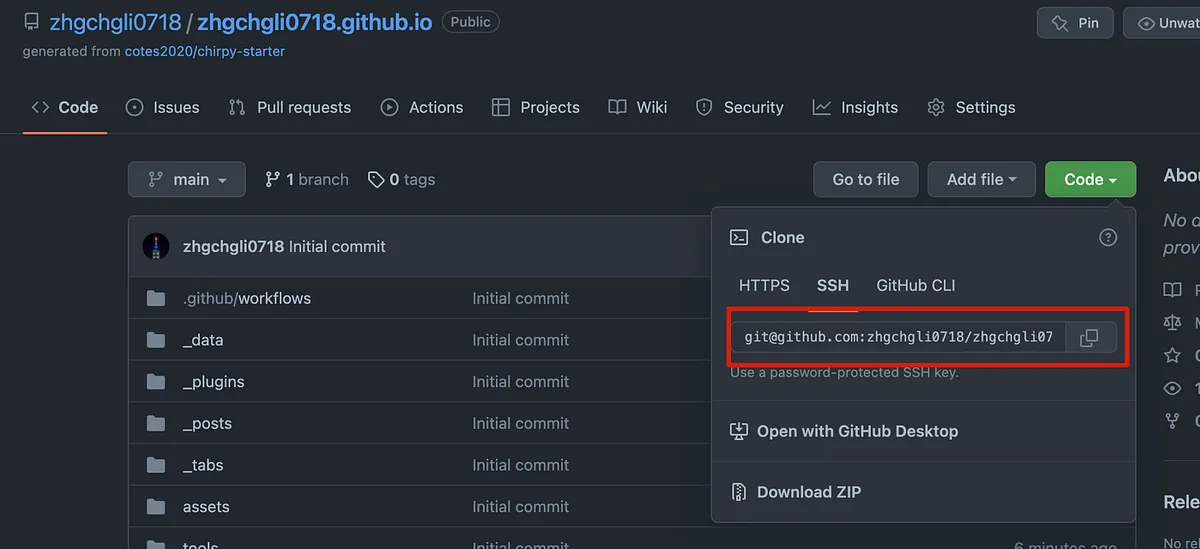Screen dimensions: 1200x549
Task: Click the Clone help question mark icon
Action: [1107, 238]
